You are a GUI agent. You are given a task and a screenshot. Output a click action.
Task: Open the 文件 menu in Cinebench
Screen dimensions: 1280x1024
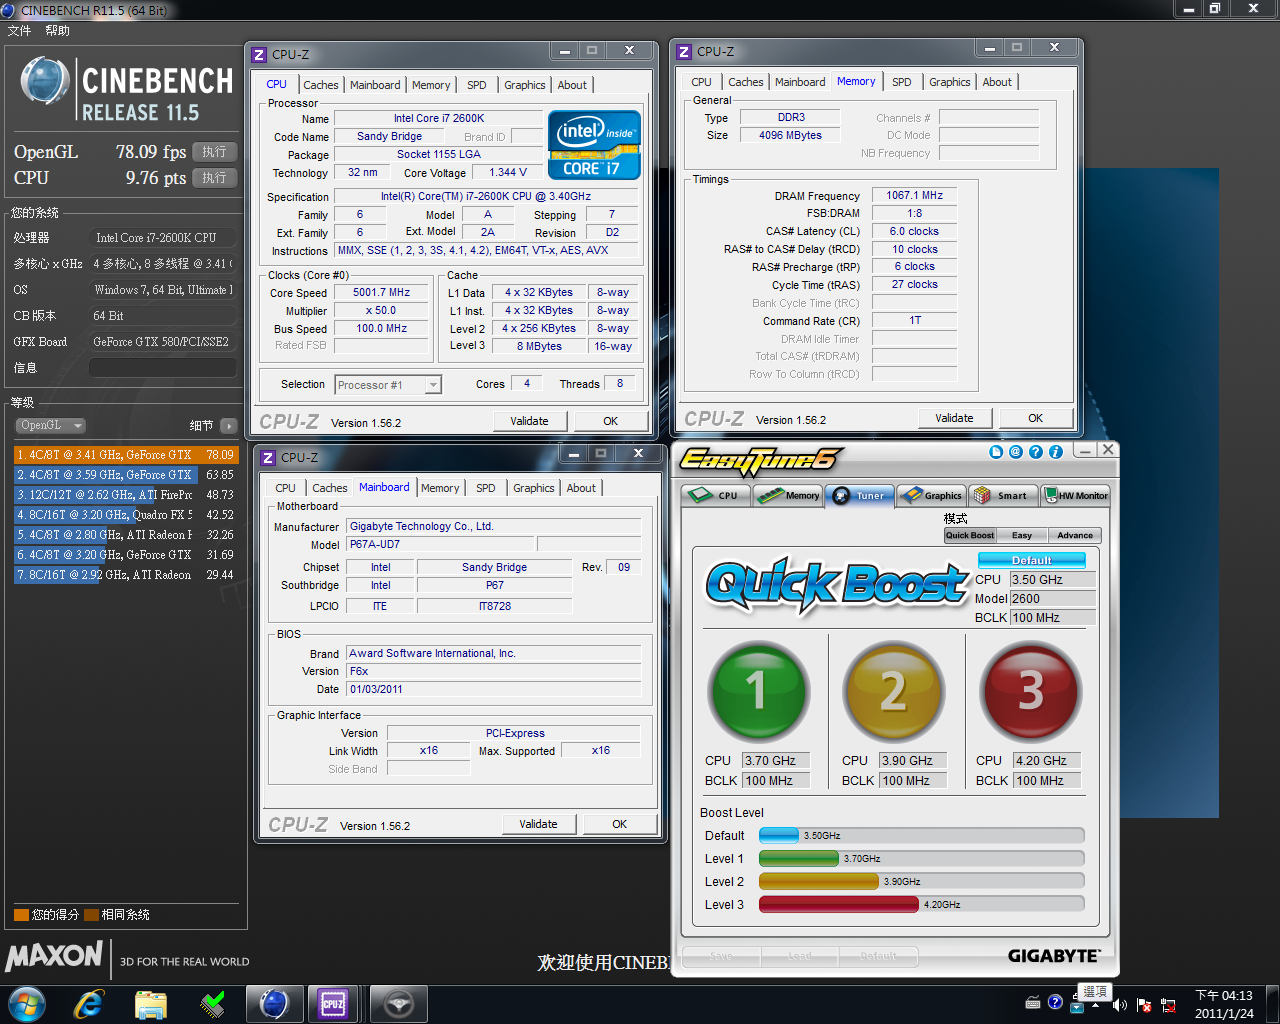tap(19, 31)
